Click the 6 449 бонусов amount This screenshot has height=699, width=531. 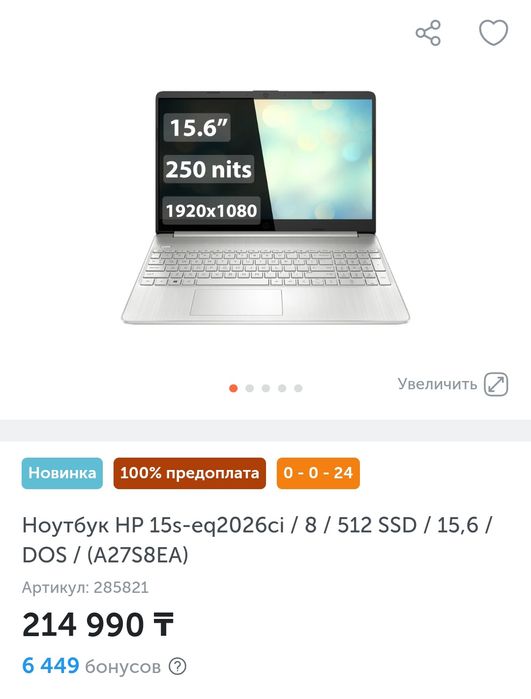91,666
